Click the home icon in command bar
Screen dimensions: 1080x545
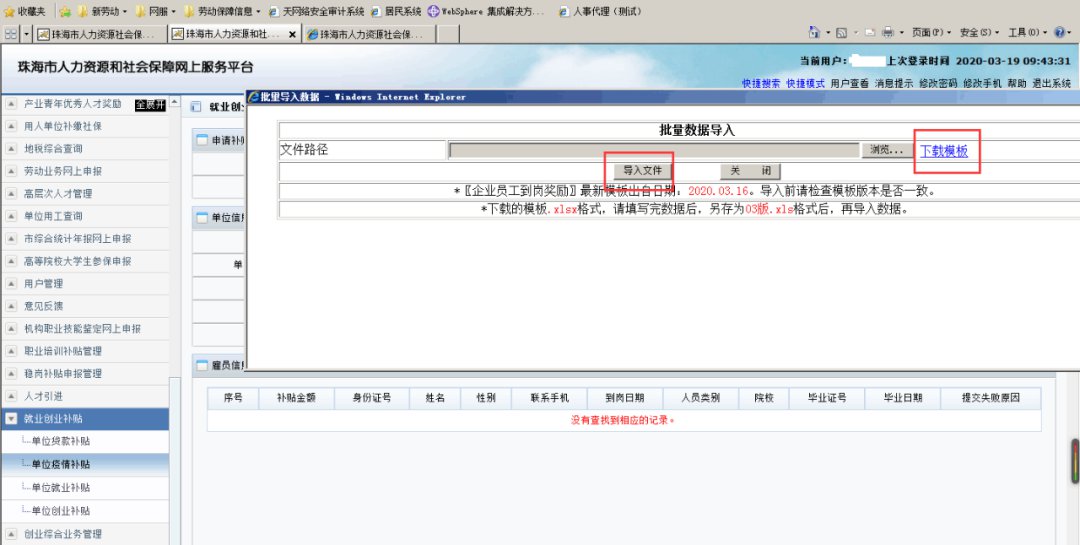815,33
